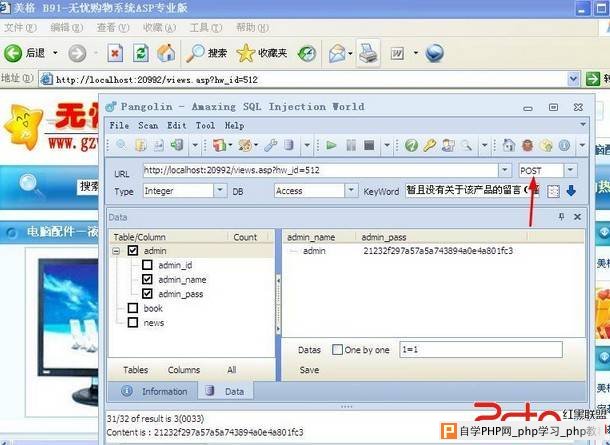Click the Stop scan square icon
Viewport: 610px width, 445px height.
tap(369, 145)
